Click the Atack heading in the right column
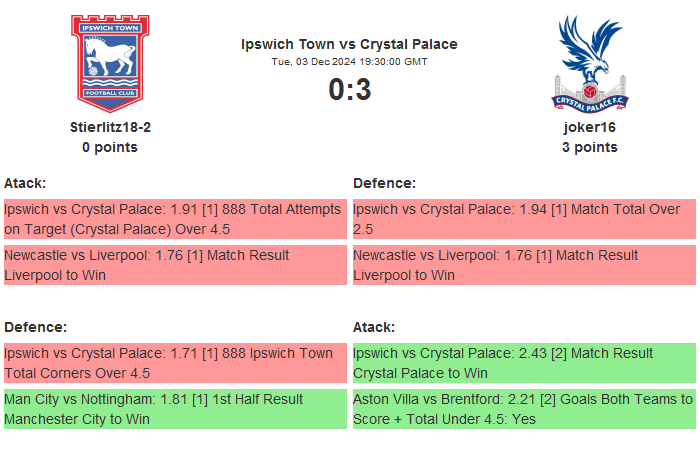The height and width of the screenshot is (460, 700). point(374,327)
